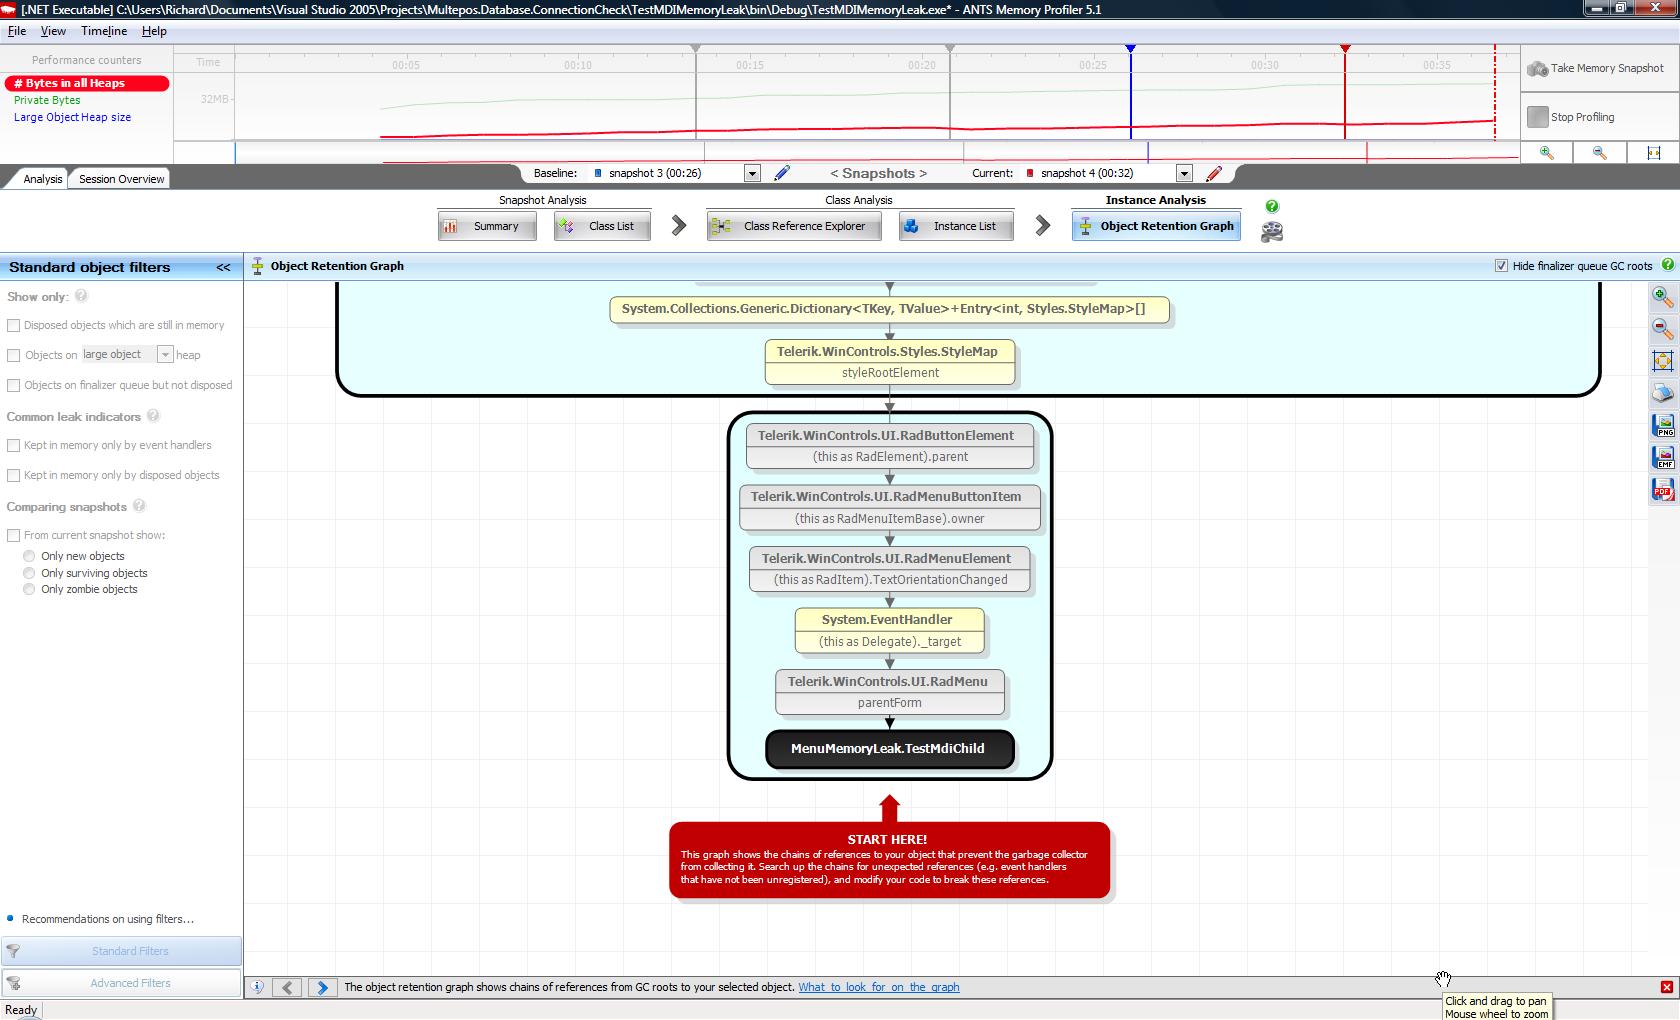
Task: Export the graph as PNG
Action: [1663, 425]
